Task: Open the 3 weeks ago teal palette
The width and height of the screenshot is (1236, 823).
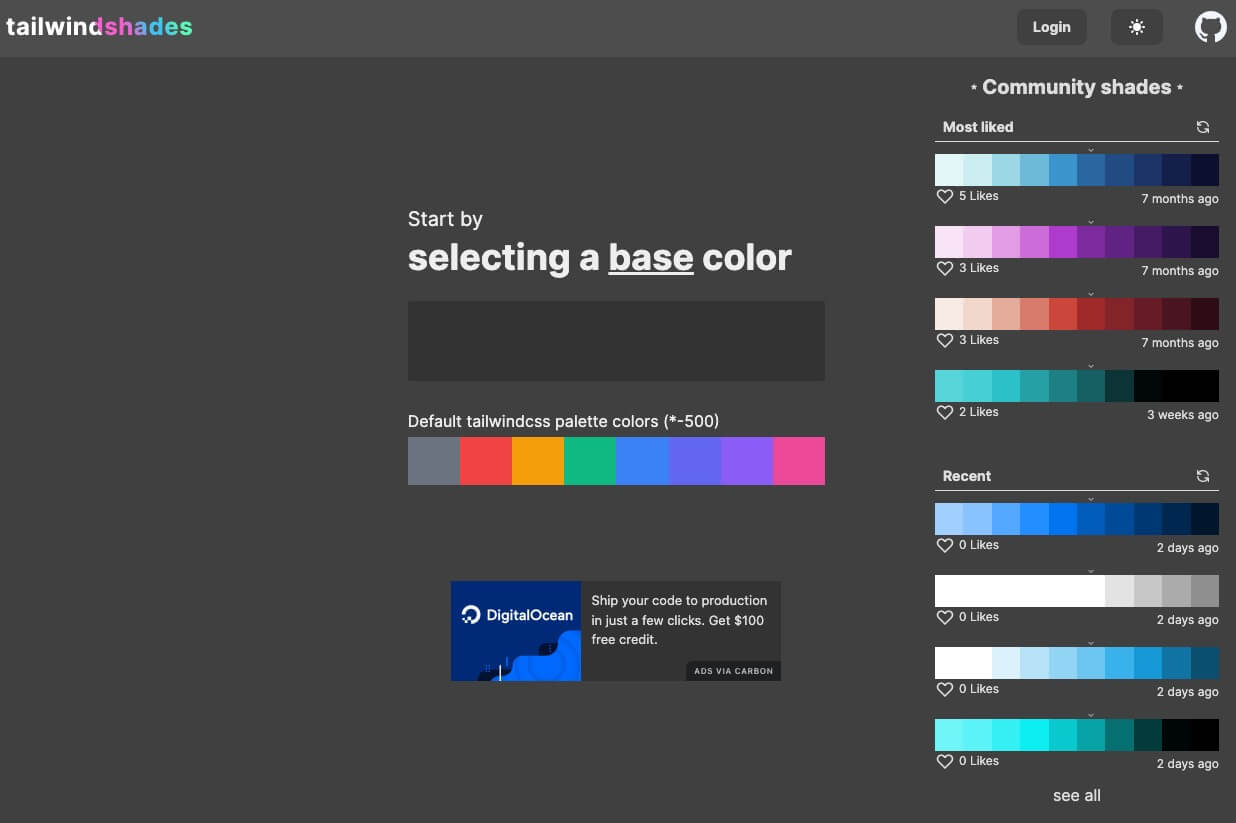Action: [1077, 386]
